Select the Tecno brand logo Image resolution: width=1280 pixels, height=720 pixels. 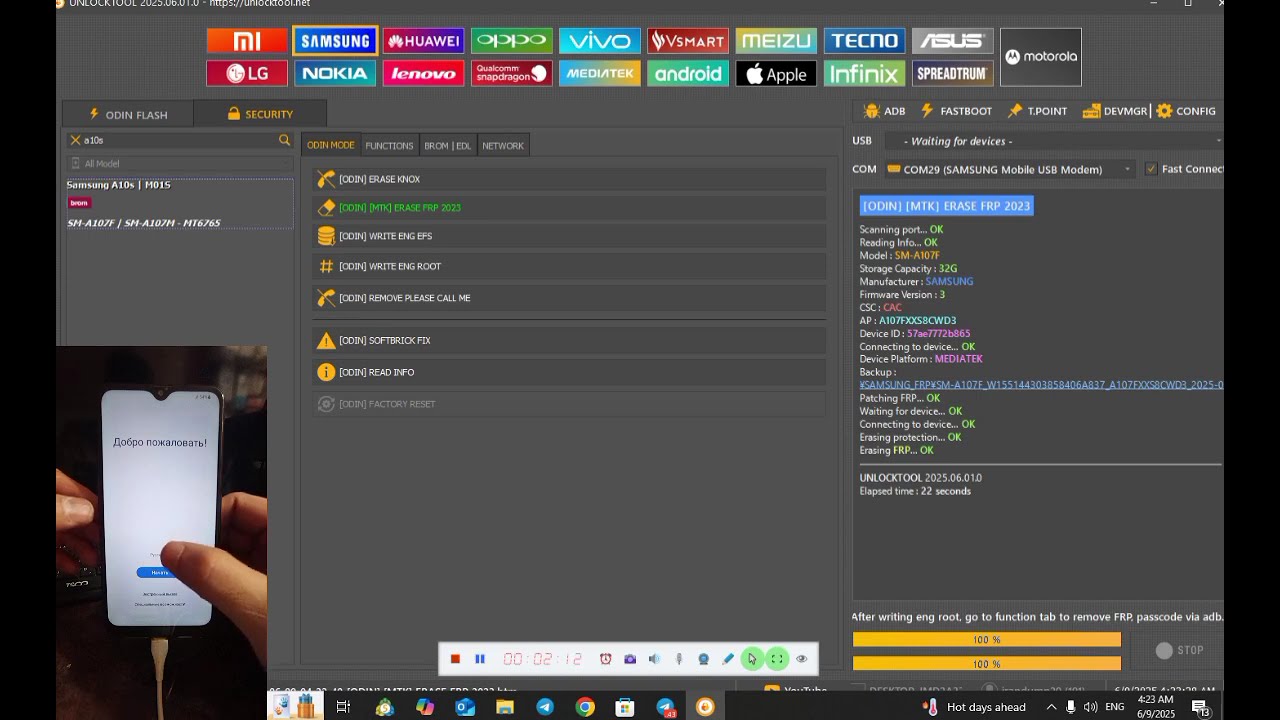click(x=864, y=41)
